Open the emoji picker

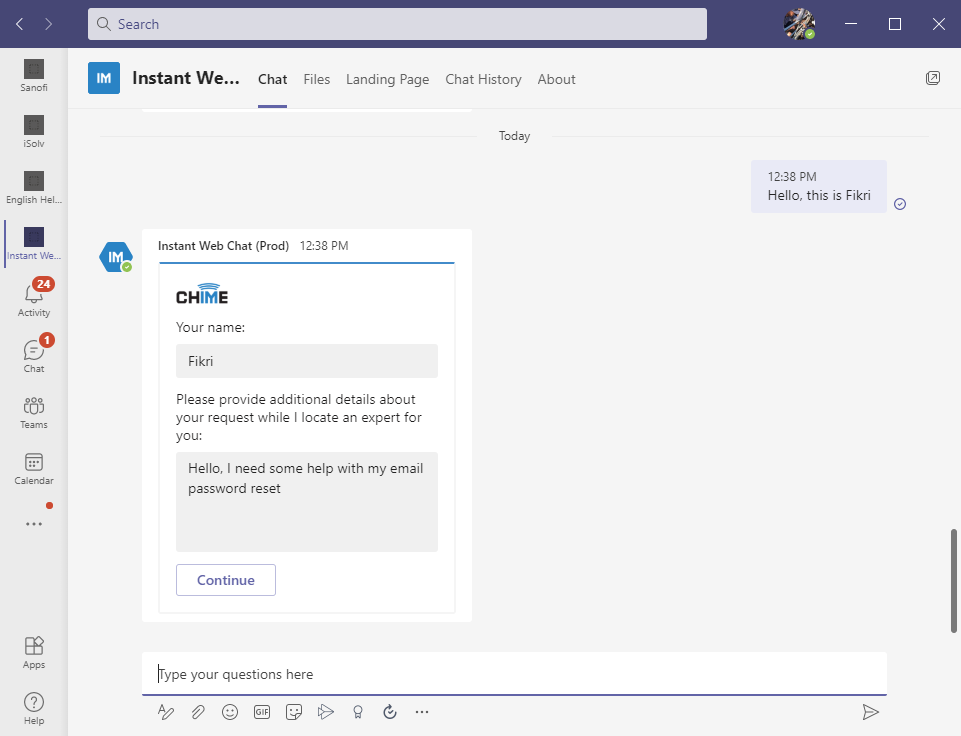click(229, 711)
